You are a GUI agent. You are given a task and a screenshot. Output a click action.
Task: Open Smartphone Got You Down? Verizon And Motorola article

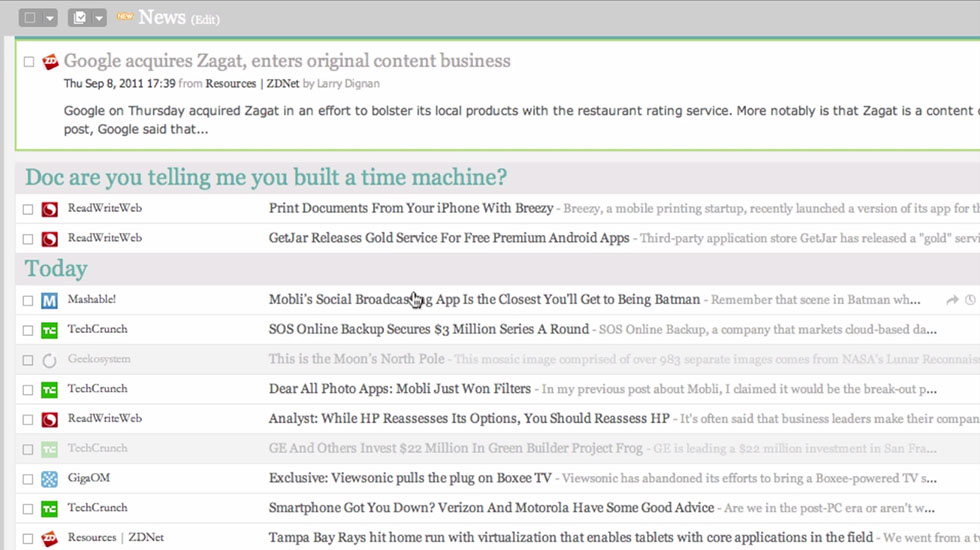[x=491, y=508]
